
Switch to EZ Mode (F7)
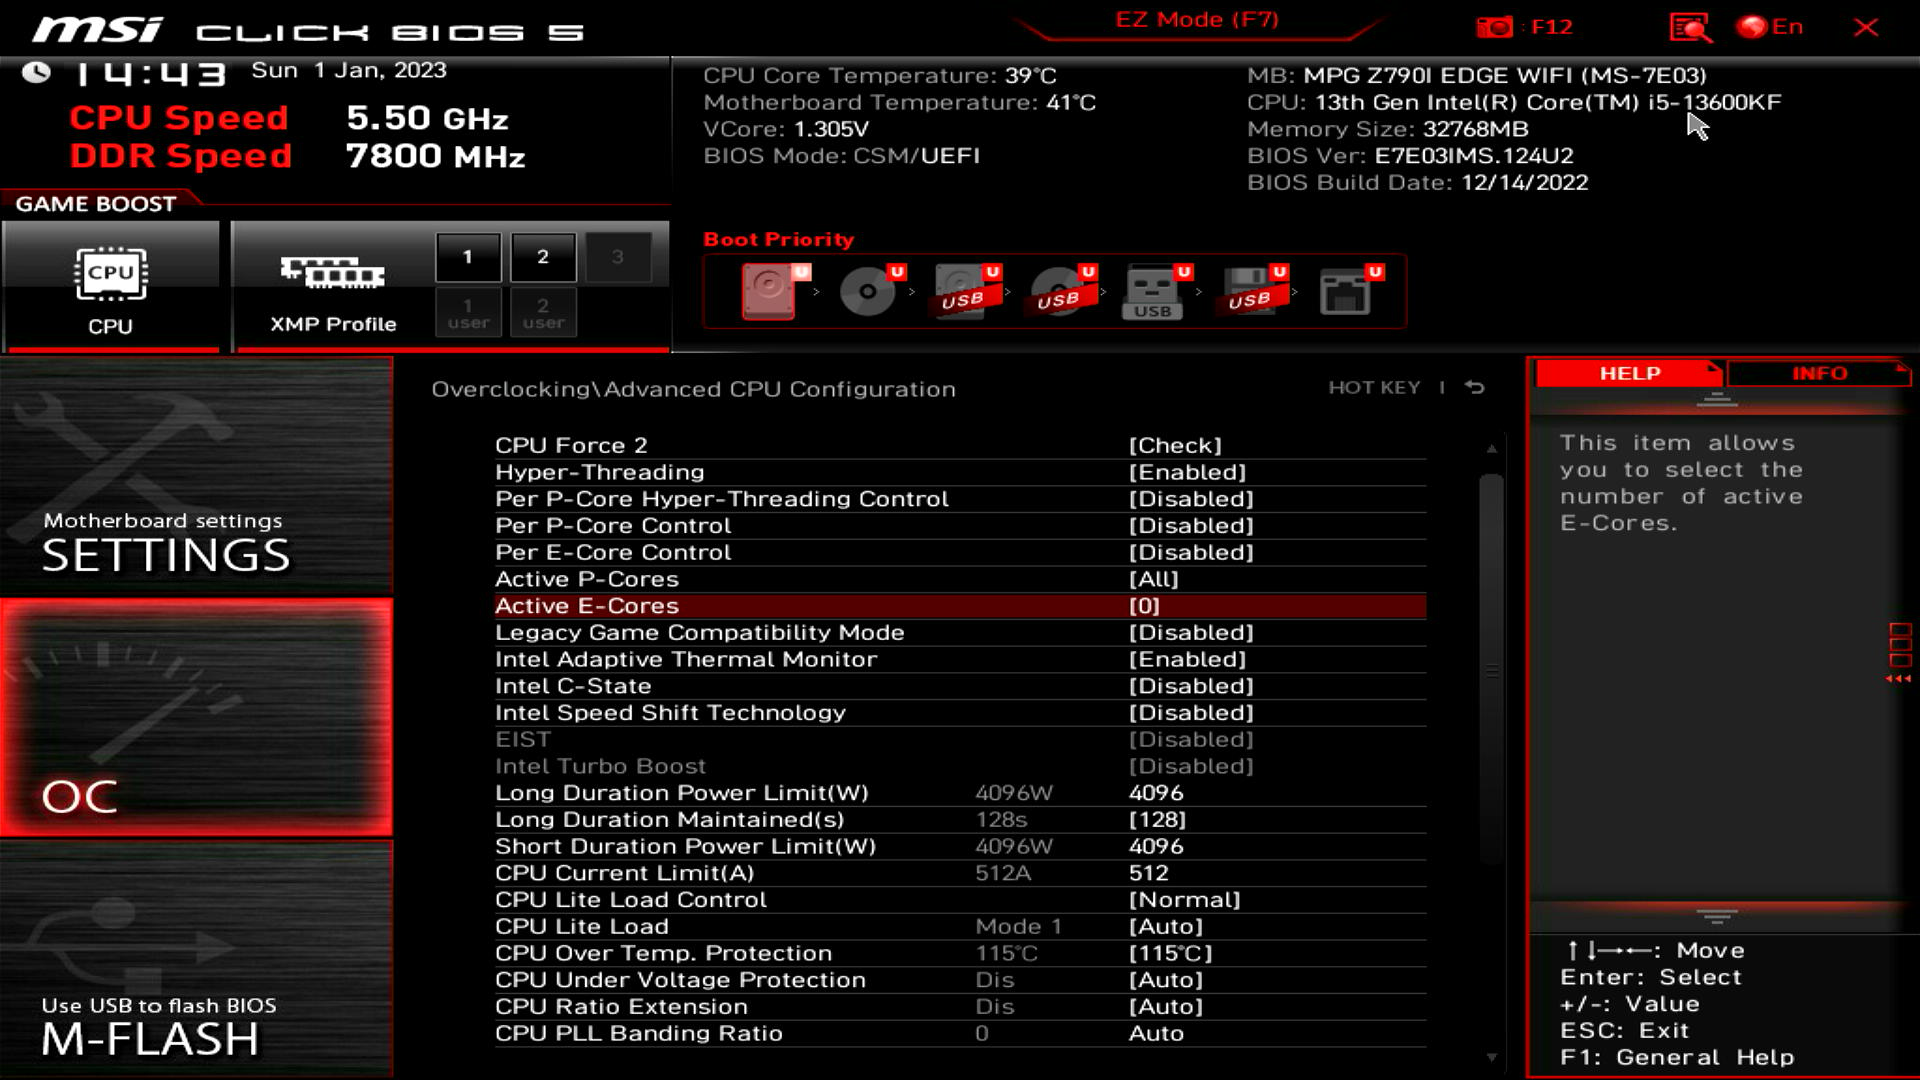(1196, 20)
